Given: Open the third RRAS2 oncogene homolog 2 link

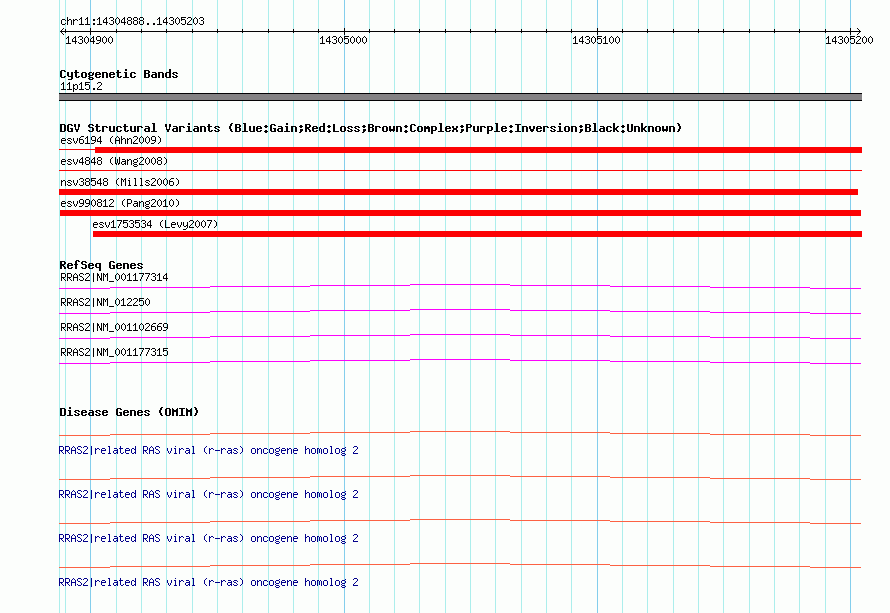Looking at the screenshot, I should 208,539.
